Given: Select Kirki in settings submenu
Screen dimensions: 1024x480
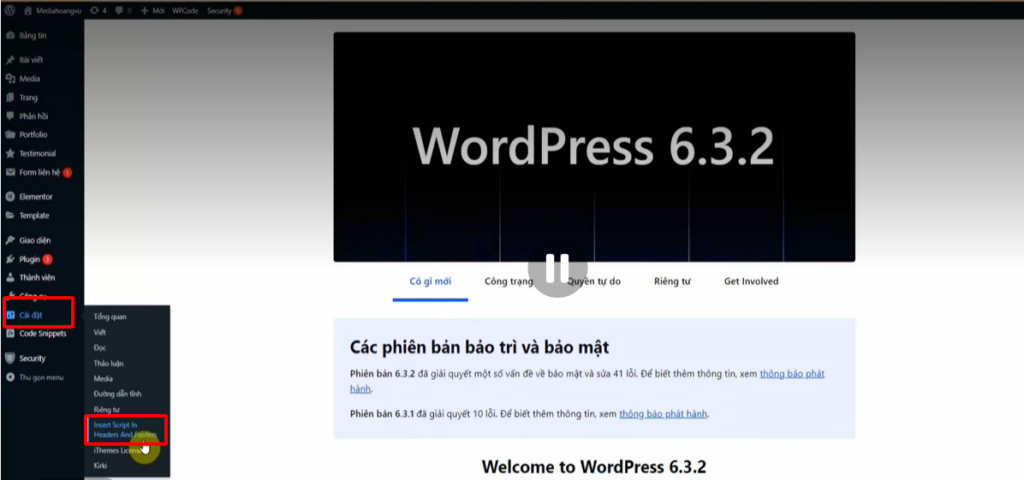Looking at the screenshot, I should click(x=100, y=466).
